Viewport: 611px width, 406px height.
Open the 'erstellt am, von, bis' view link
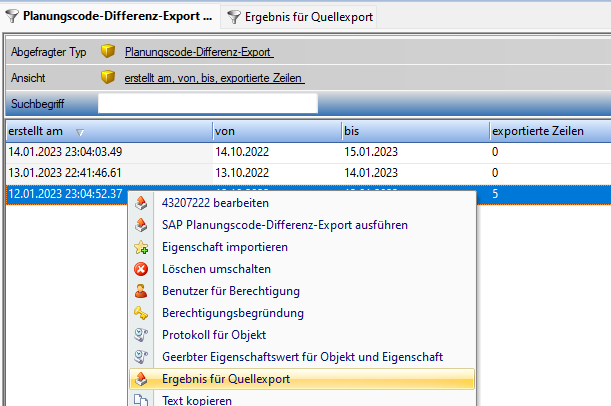(x=214, y=78)
